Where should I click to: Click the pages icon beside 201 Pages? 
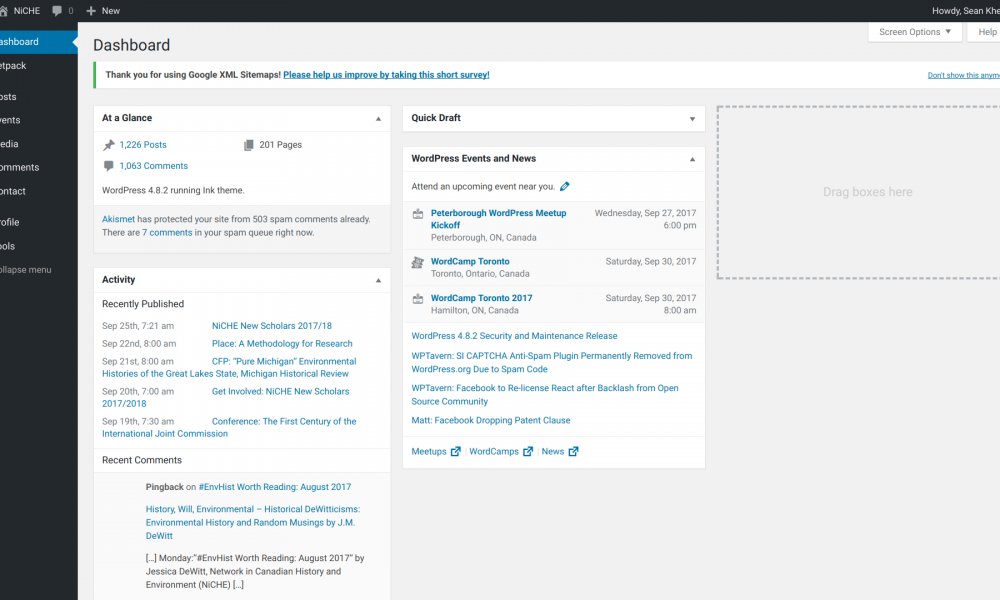point(249,145)
